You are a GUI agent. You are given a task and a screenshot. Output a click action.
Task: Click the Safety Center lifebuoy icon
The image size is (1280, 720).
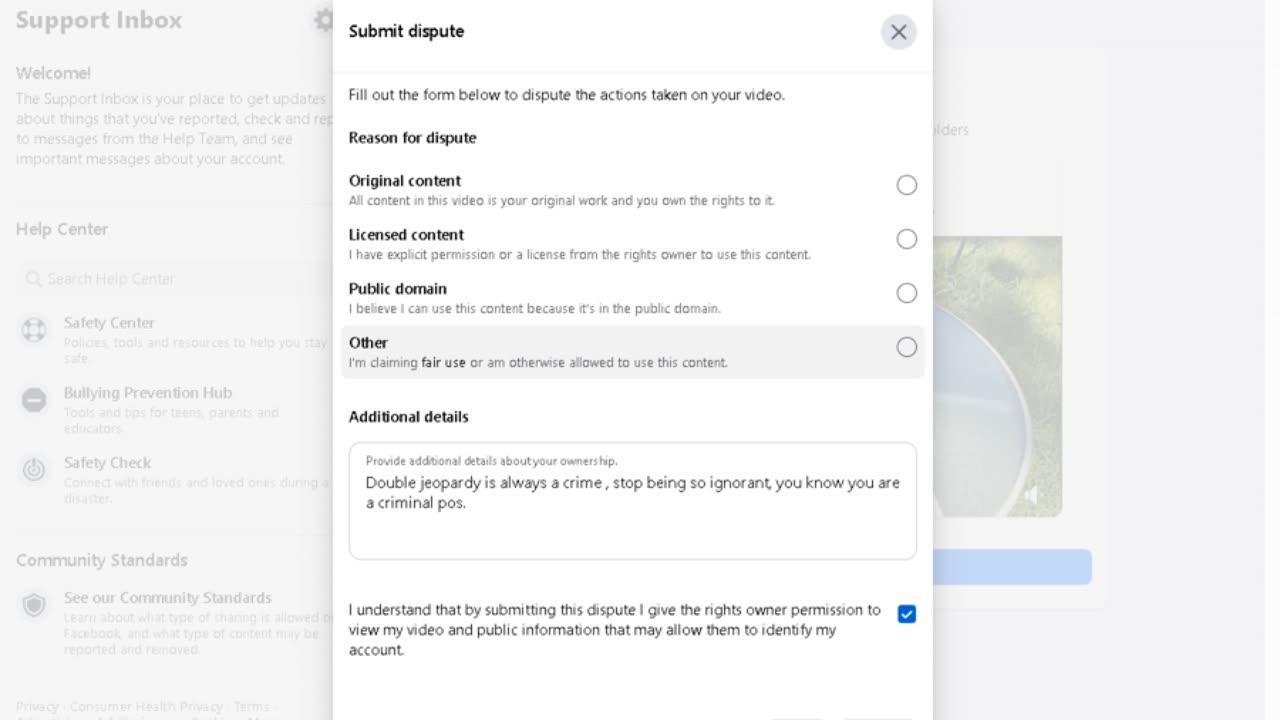coord(34,331)
